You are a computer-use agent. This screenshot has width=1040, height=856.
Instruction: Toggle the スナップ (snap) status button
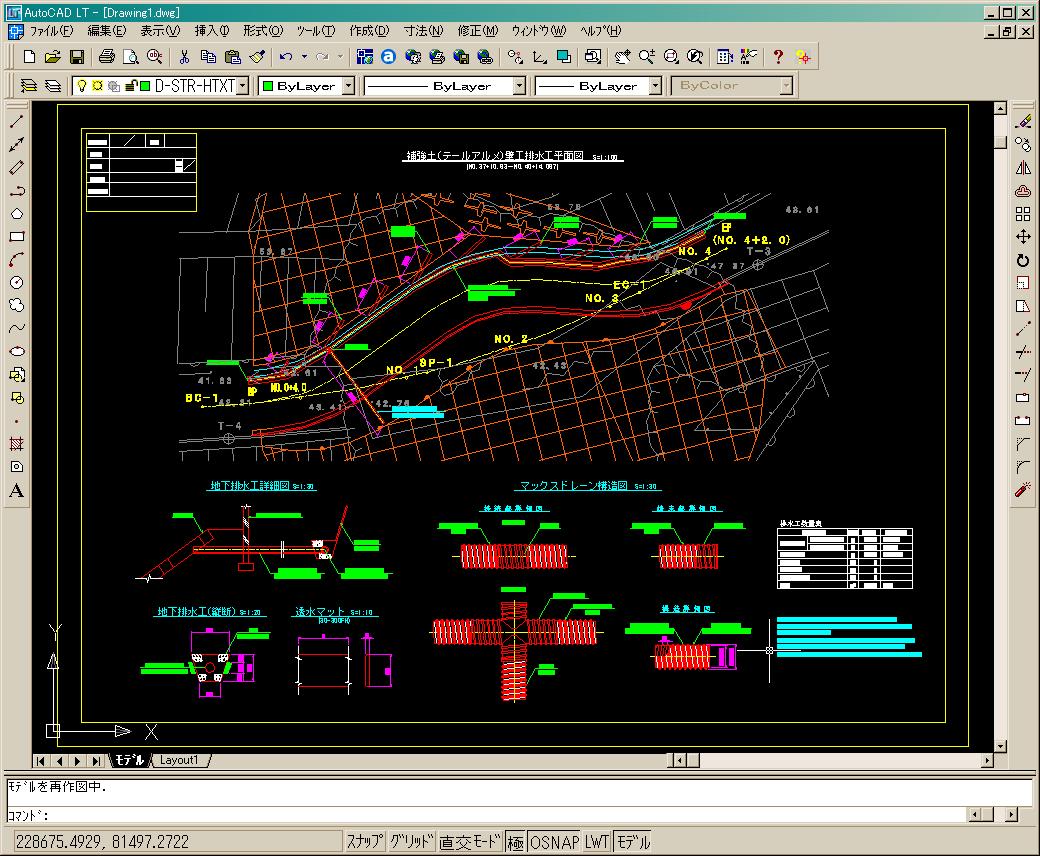click(x=364, y=842)
